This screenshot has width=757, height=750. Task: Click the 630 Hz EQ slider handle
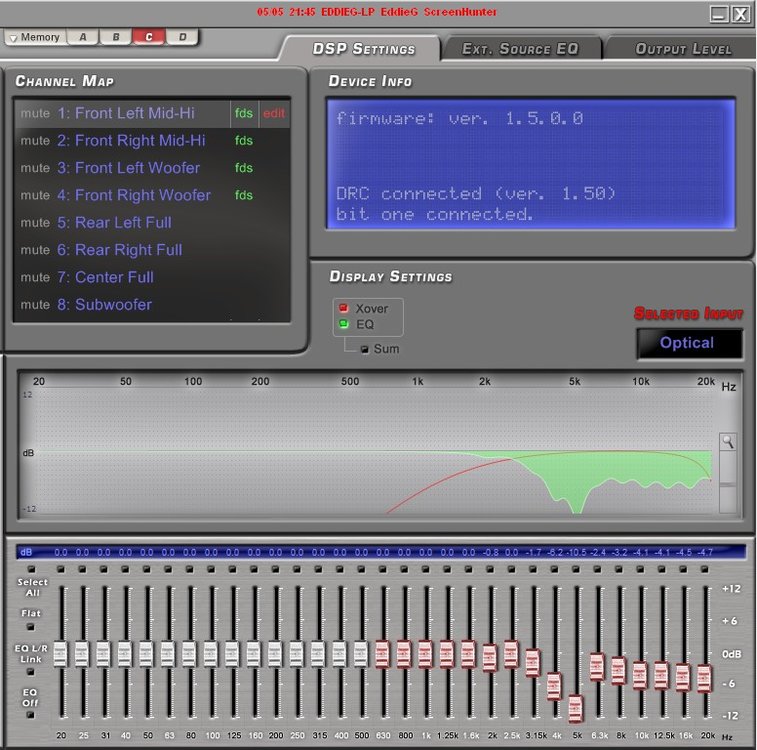pyautogui.click(x=382, y=654)
